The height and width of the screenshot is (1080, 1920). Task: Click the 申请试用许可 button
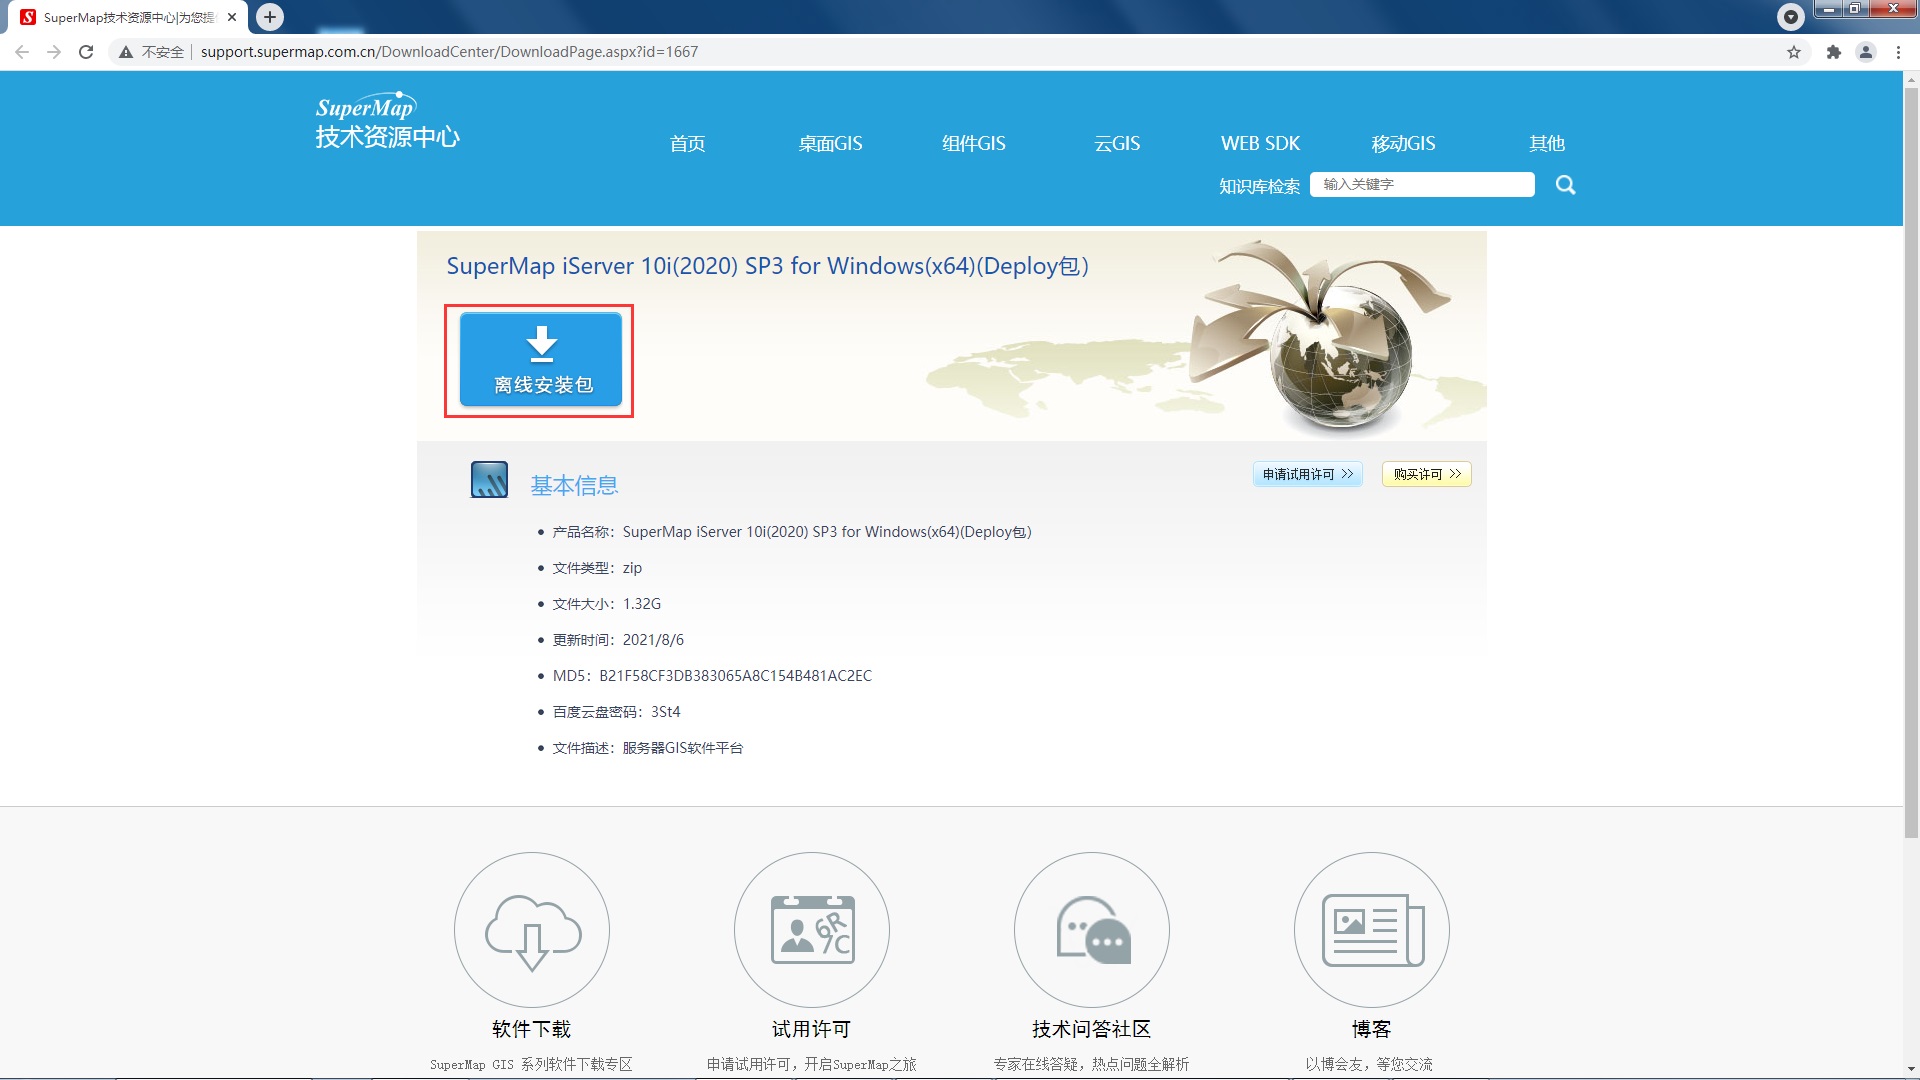point(1307,474)
